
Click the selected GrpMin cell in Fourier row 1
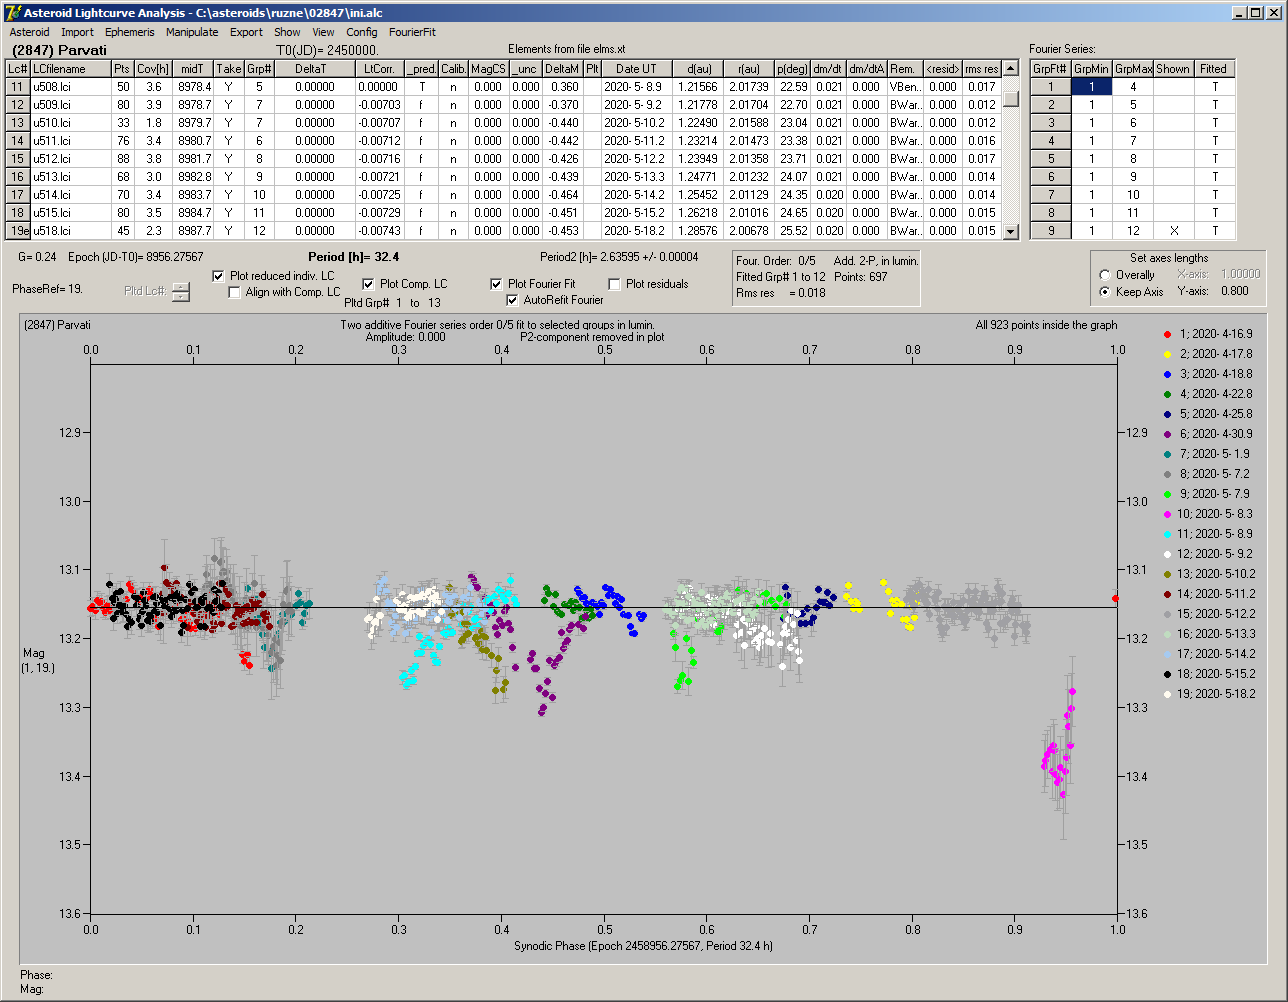(x=1092, y=87)
